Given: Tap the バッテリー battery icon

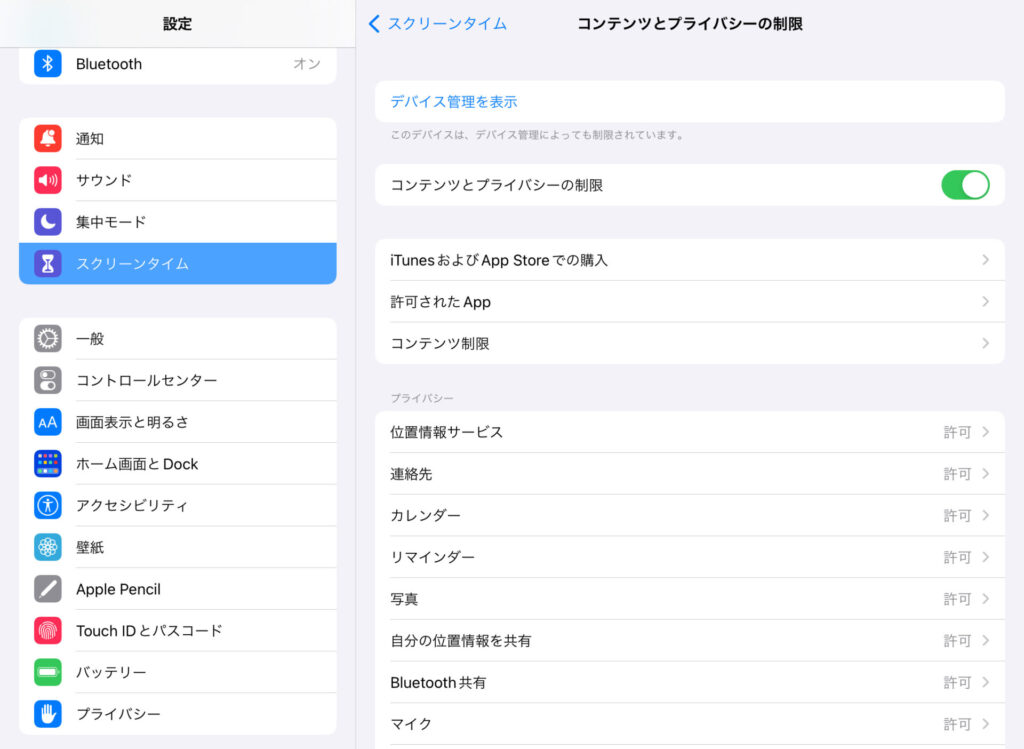Looking at the screenshot, I should (x=48, y=672).
